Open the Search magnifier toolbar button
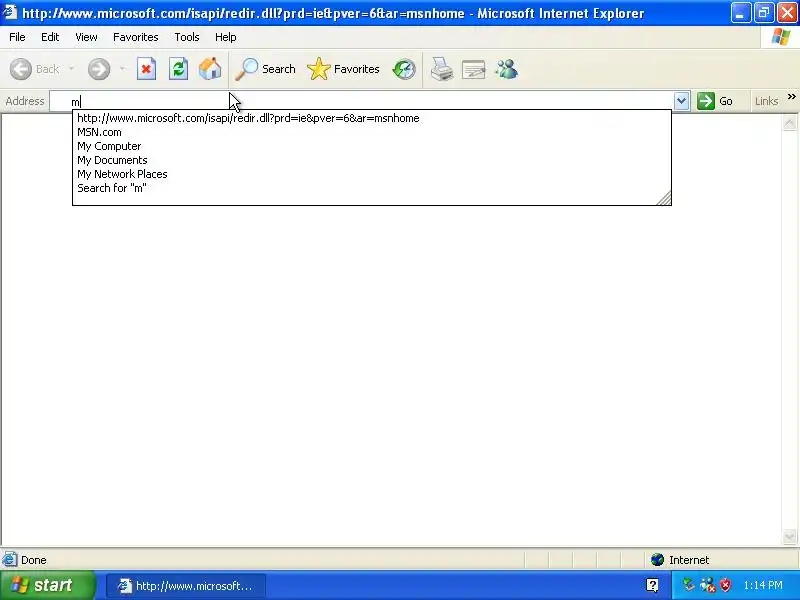 point(265,69)
